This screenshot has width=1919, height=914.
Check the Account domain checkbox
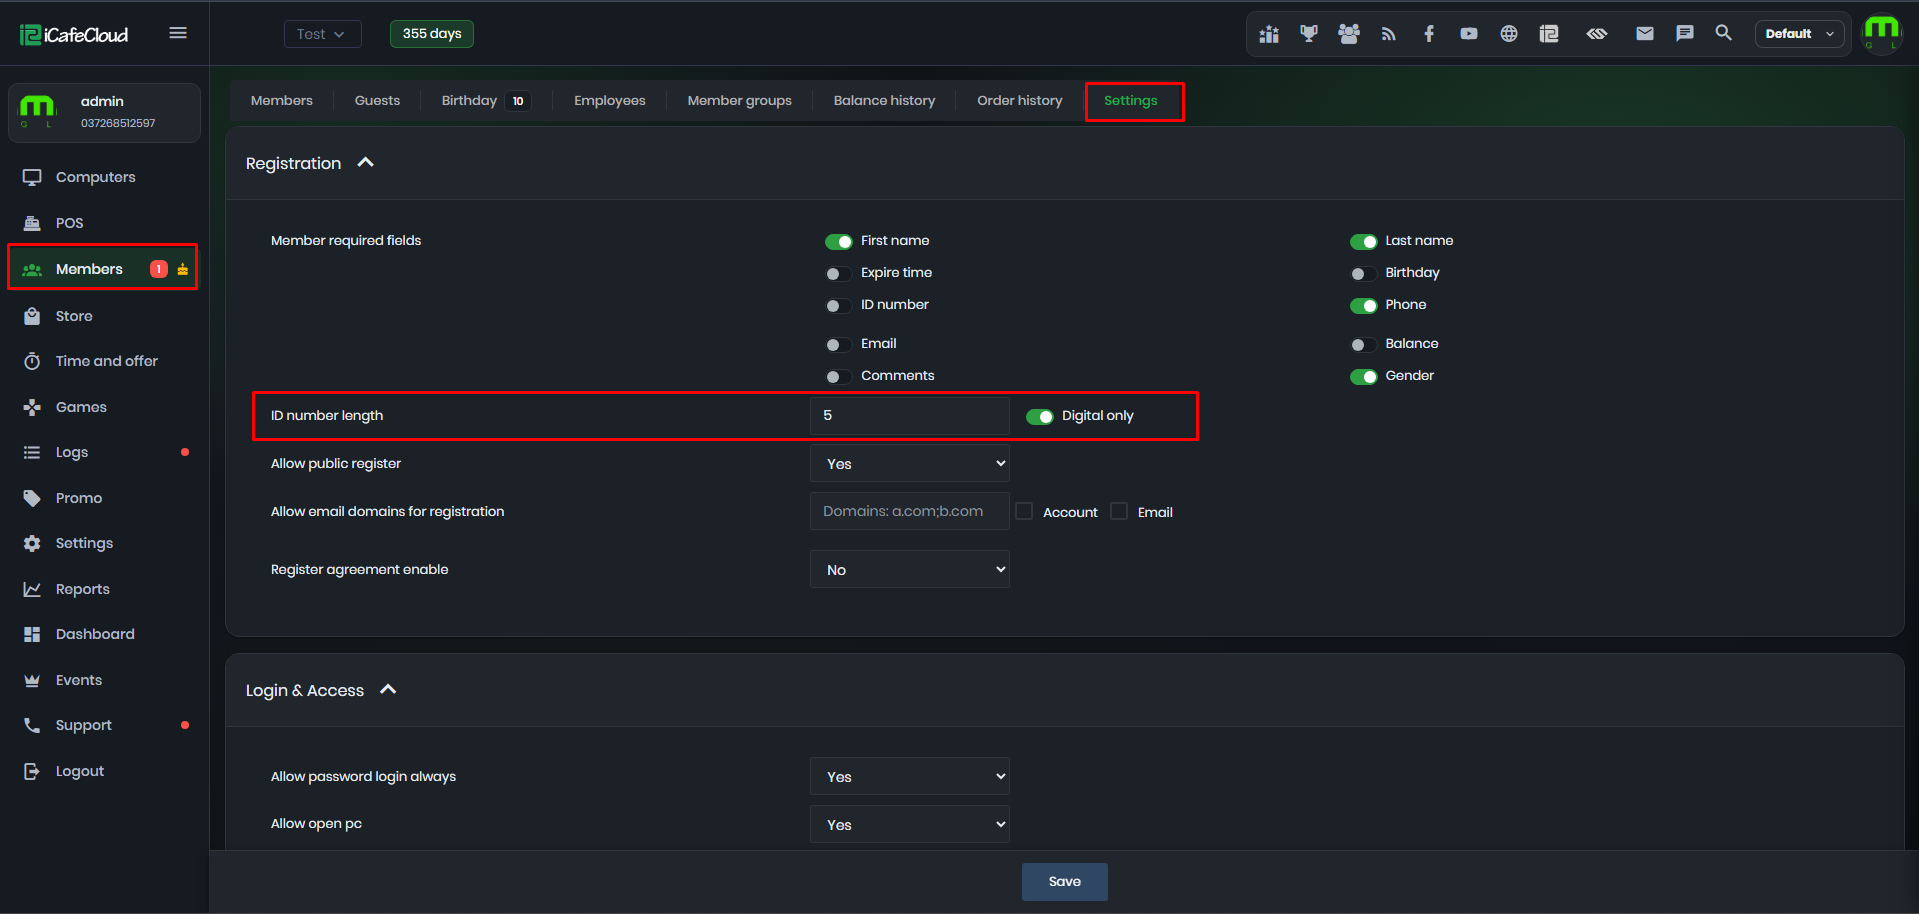pyautogui.click(x=1024, y=511)
